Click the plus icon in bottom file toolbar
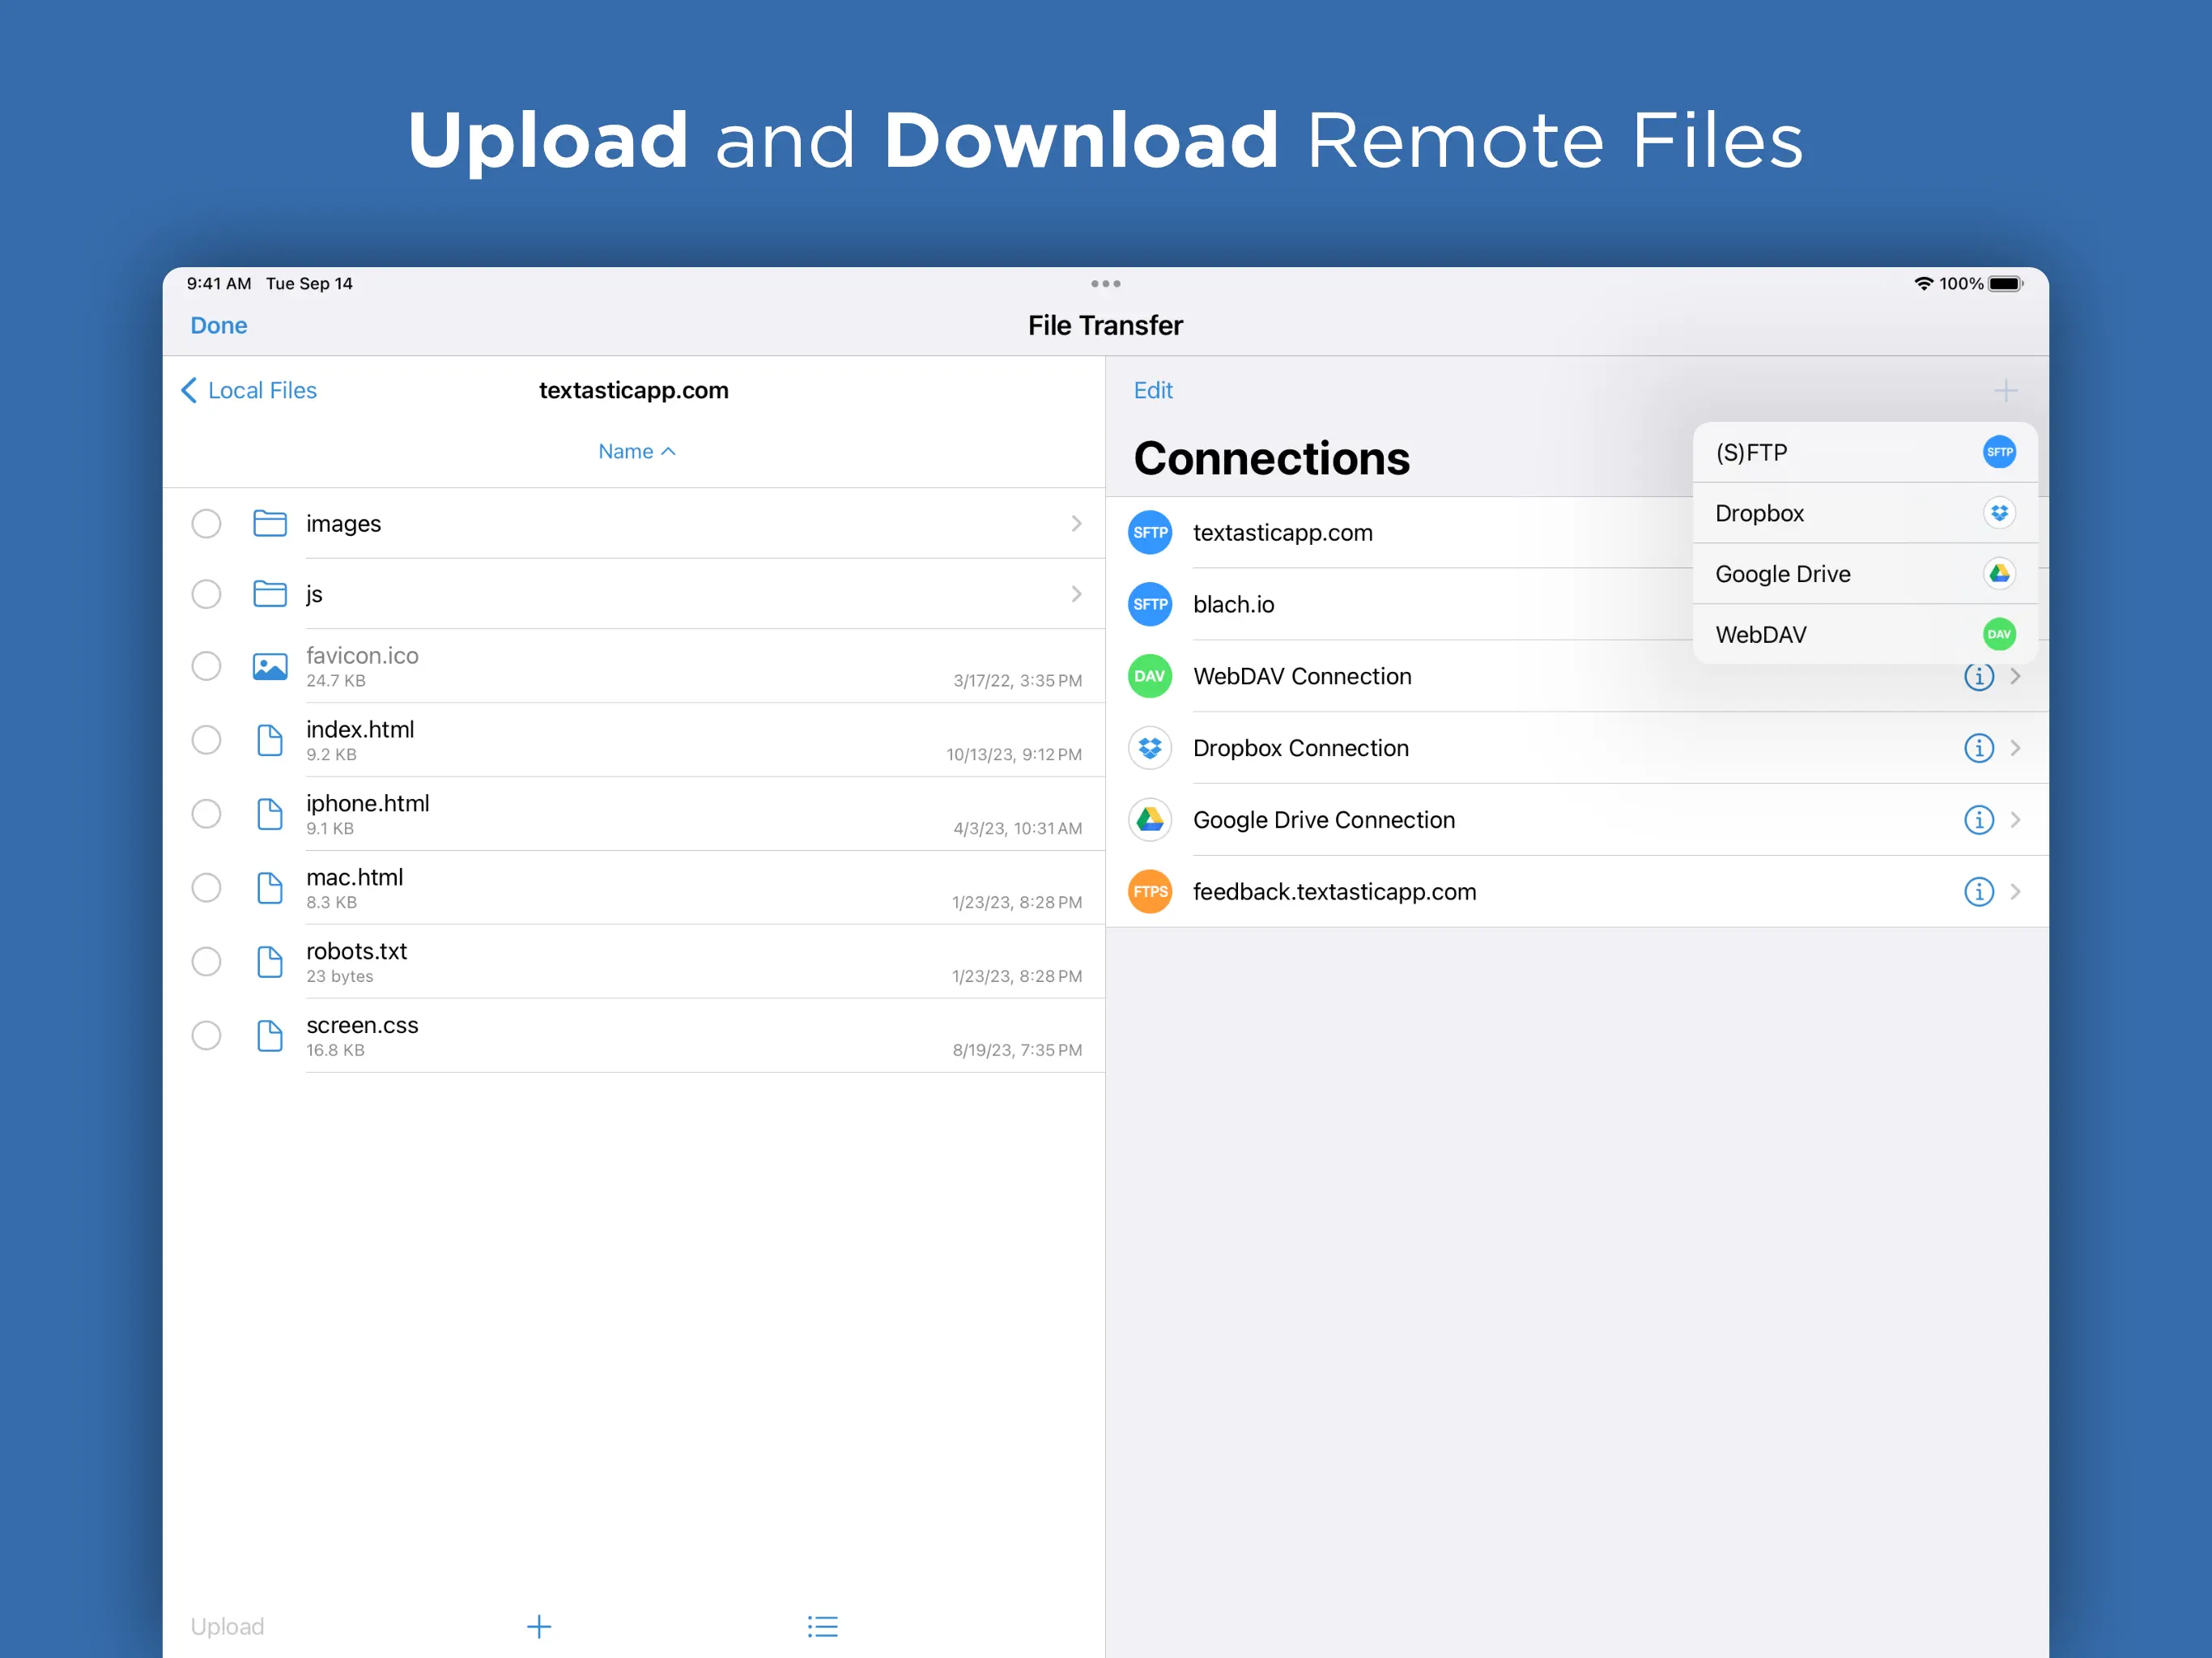This screenshot has height=1658, width=2212. click(x=539, y=1626)
